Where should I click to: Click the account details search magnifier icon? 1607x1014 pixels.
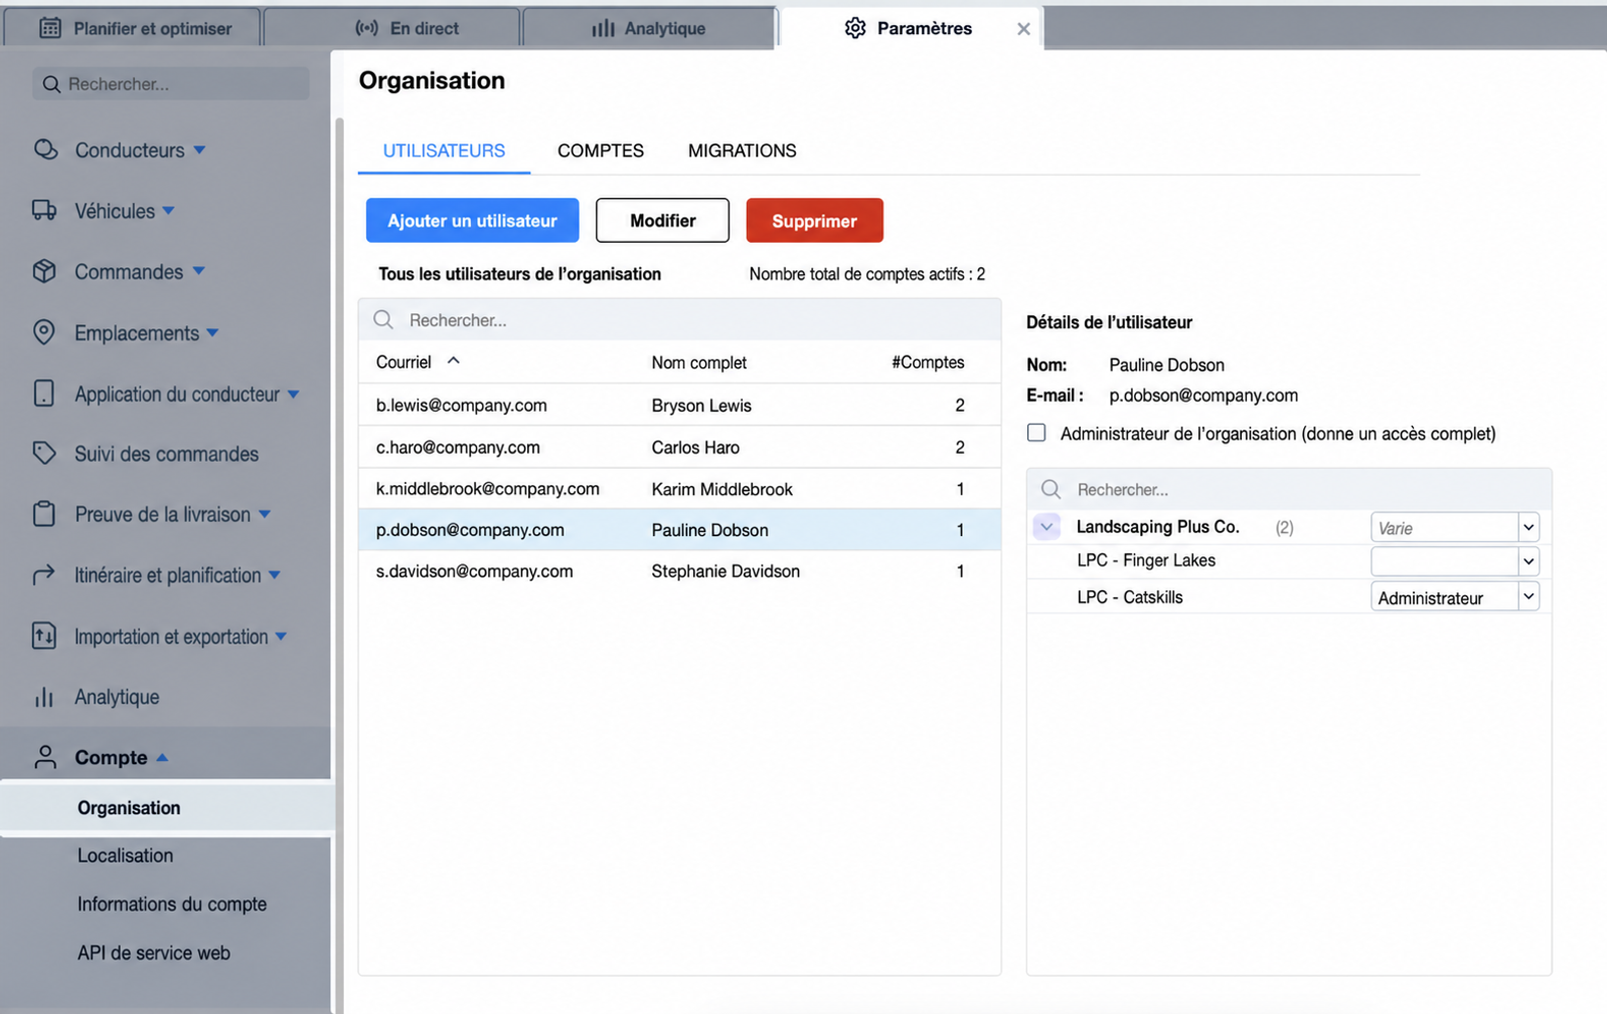[x=1051, y=489]
